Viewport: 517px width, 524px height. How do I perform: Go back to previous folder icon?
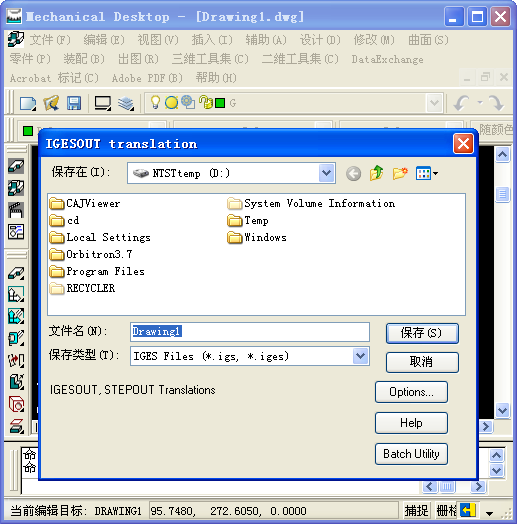(x=353, y=173)
